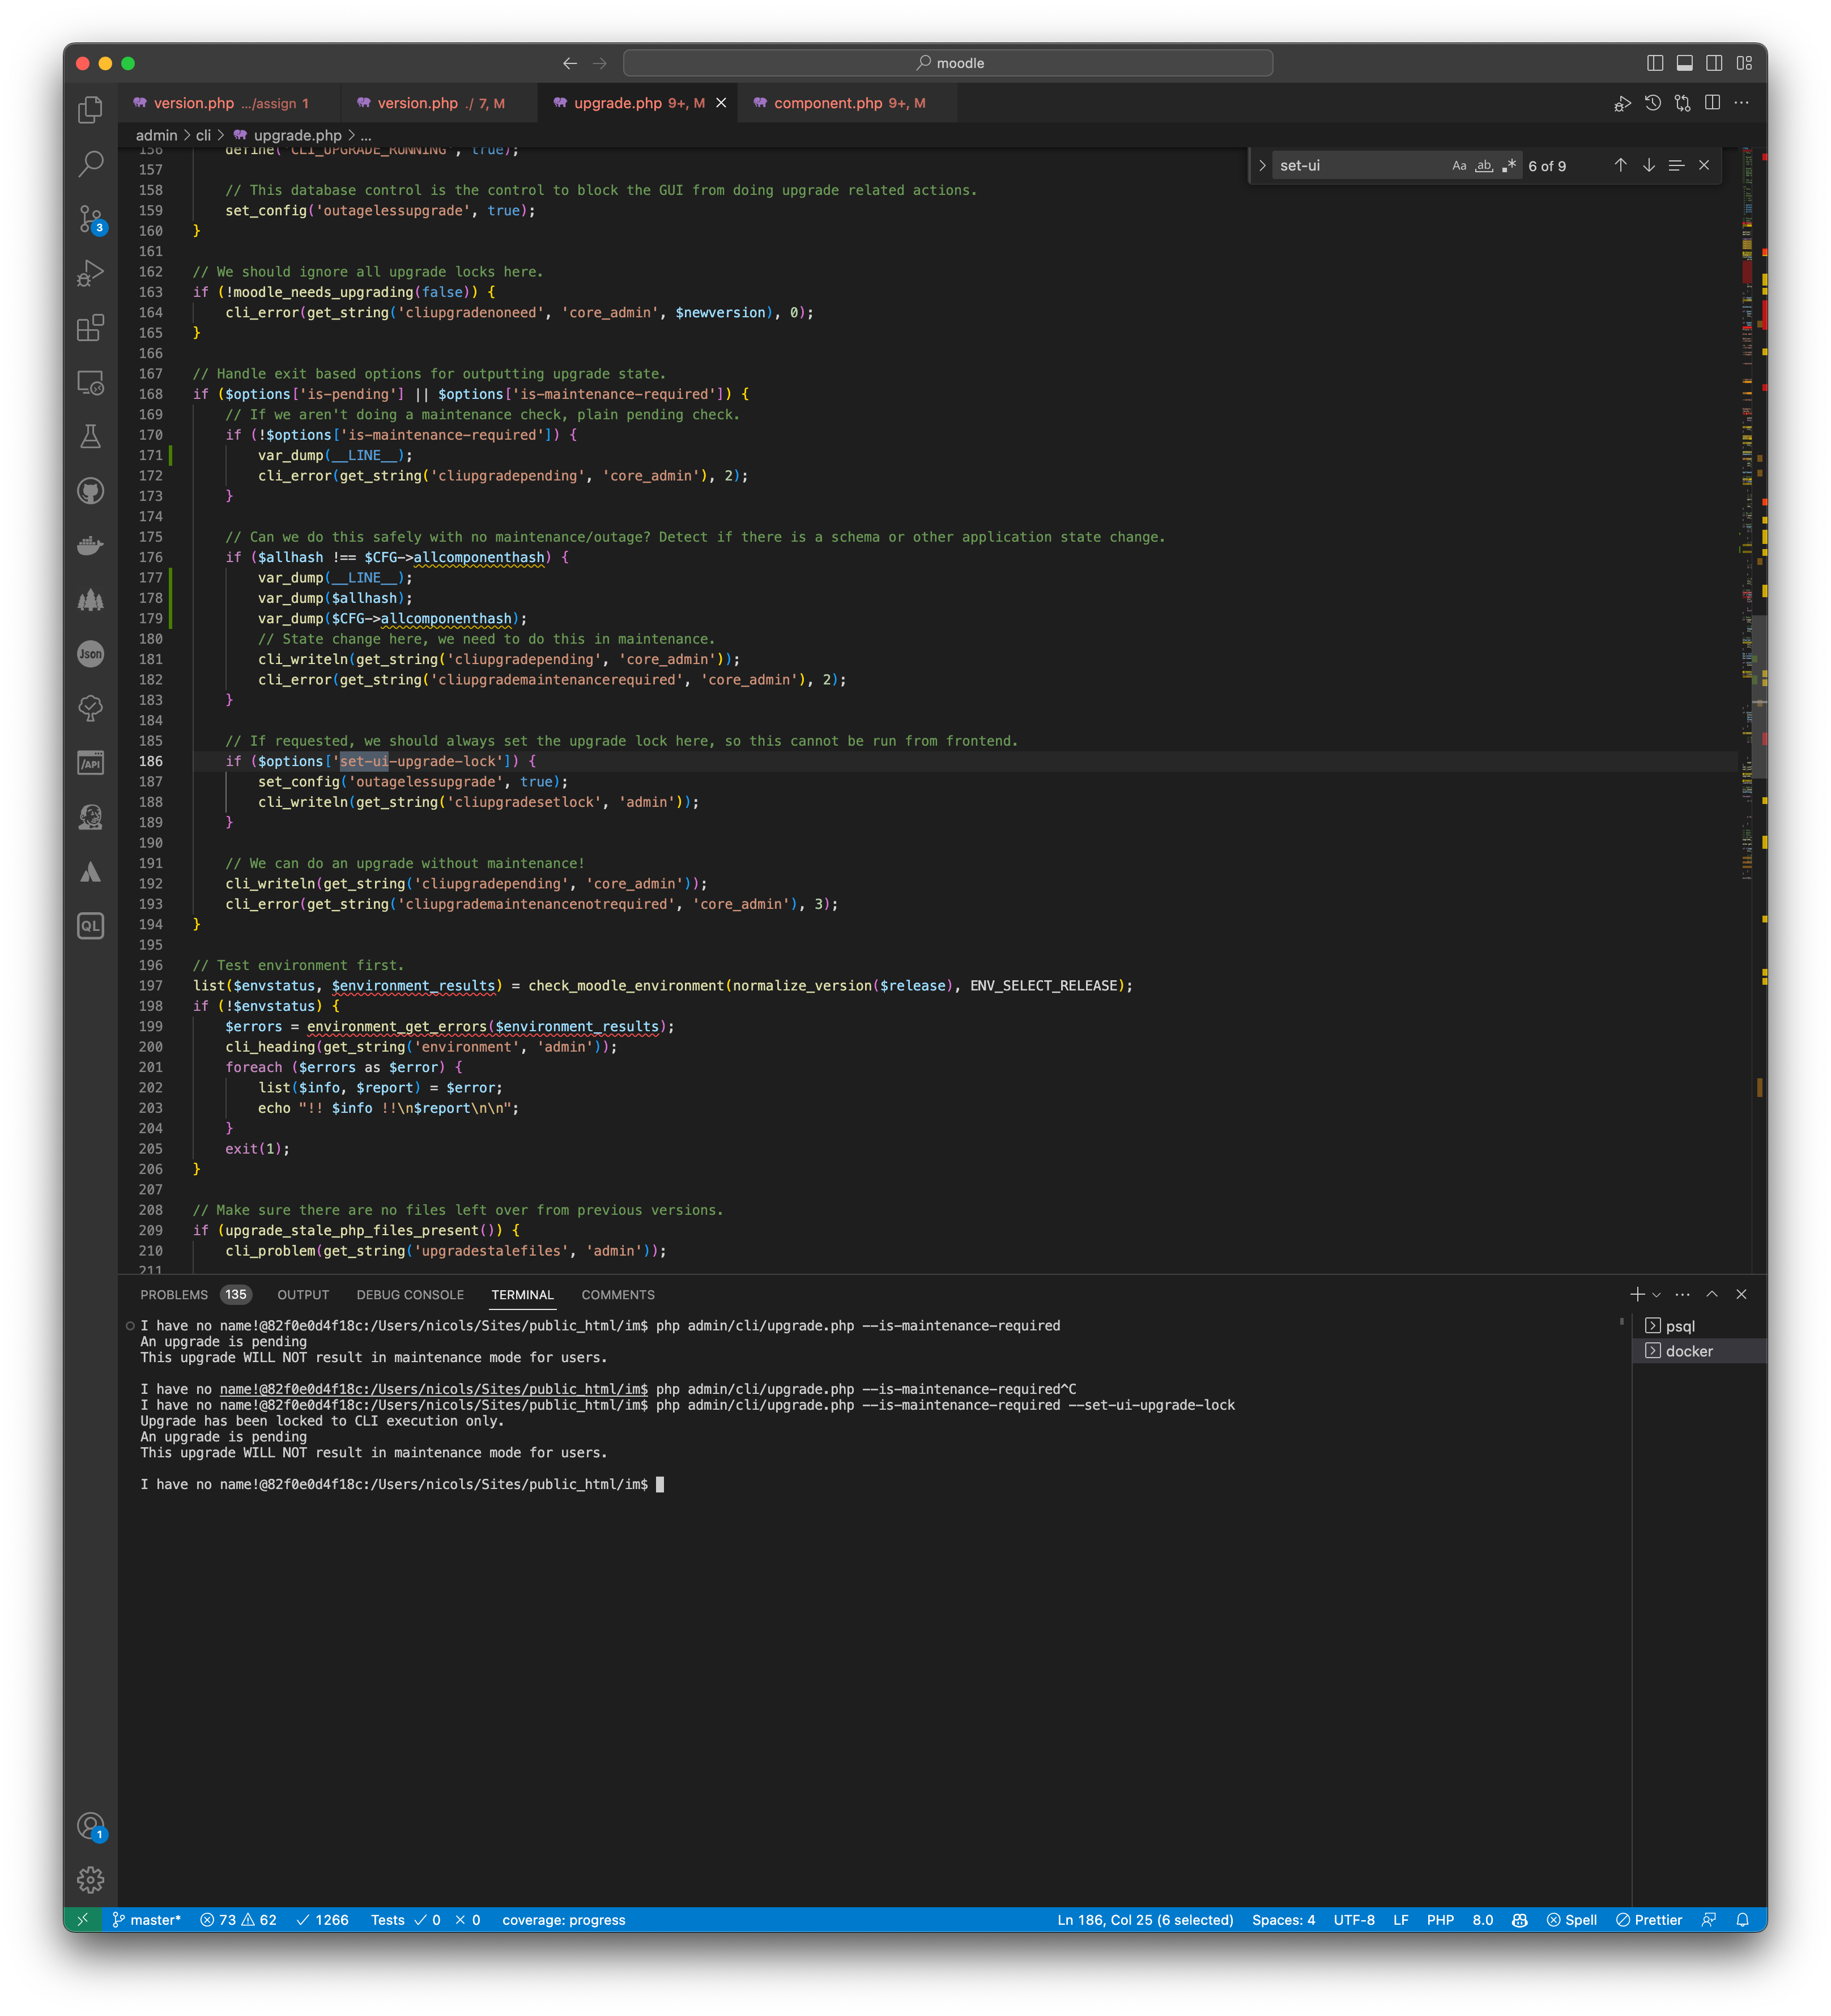Open indentation Spaces: 4 selector

pos(1284,1920)
